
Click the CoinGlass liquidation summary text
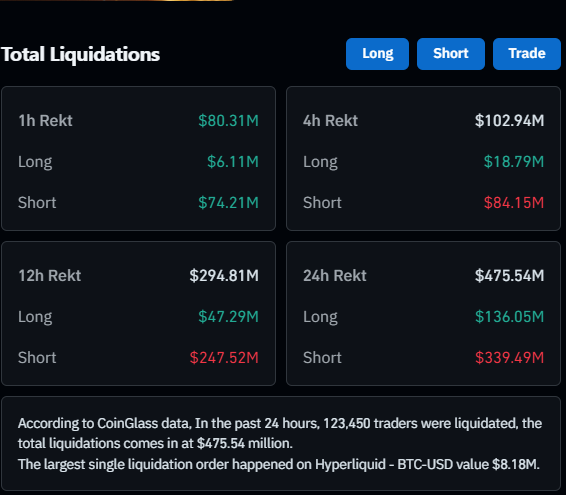[280, 433]
